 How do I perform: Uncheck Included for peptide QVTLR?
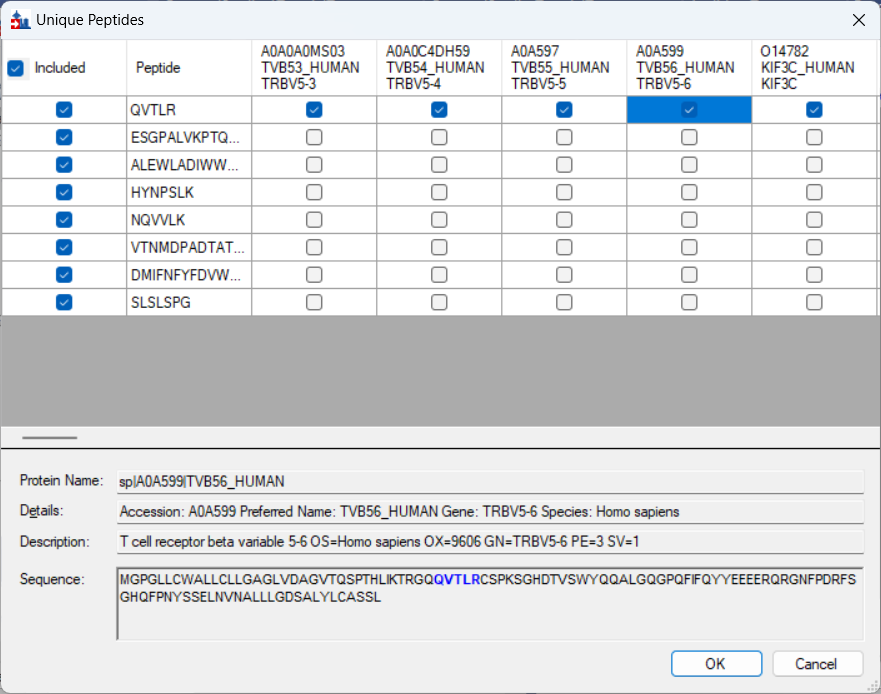[x=64, y=110]
